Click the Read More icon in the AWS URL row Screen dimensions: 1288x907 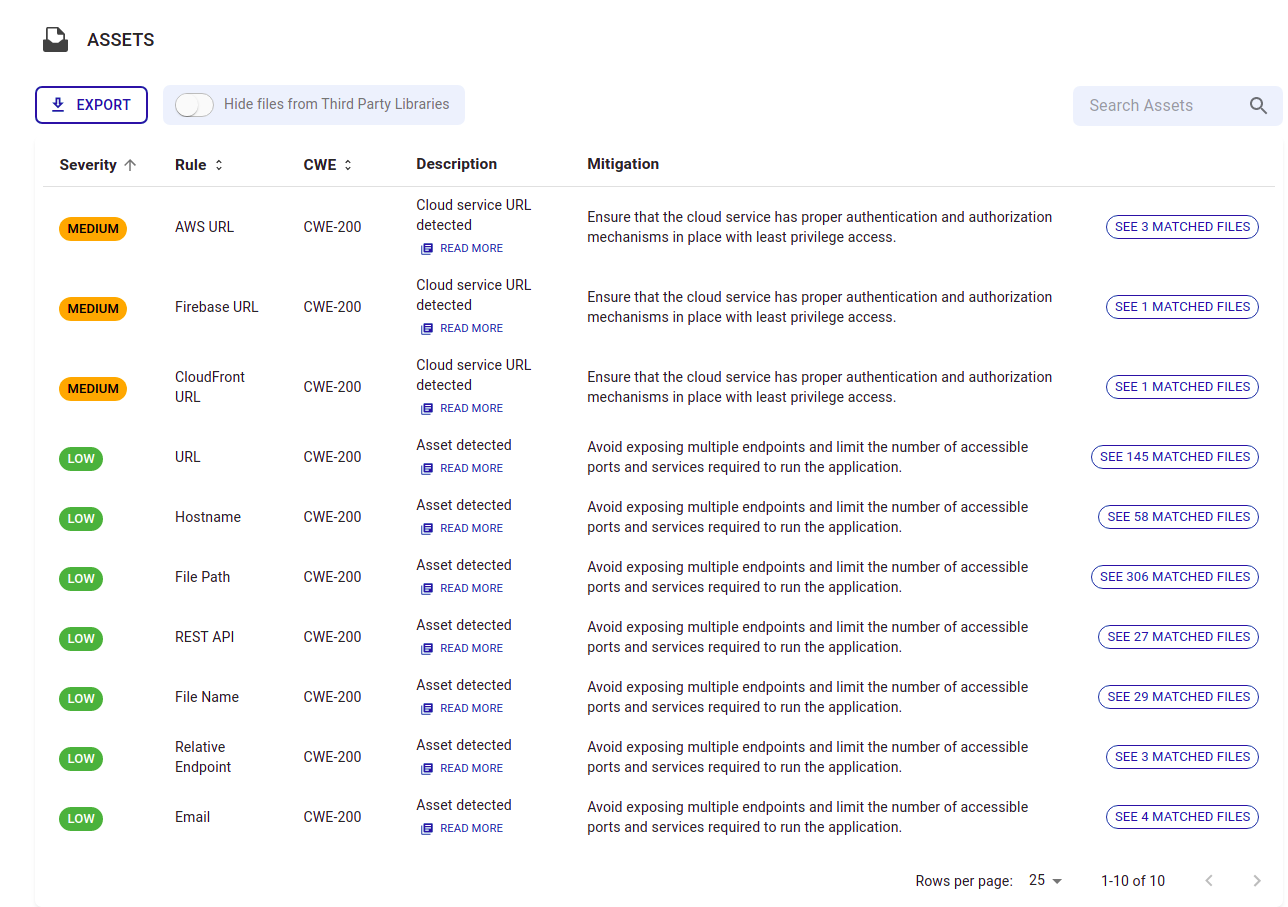pyautogui.click(x=427, y=248)
